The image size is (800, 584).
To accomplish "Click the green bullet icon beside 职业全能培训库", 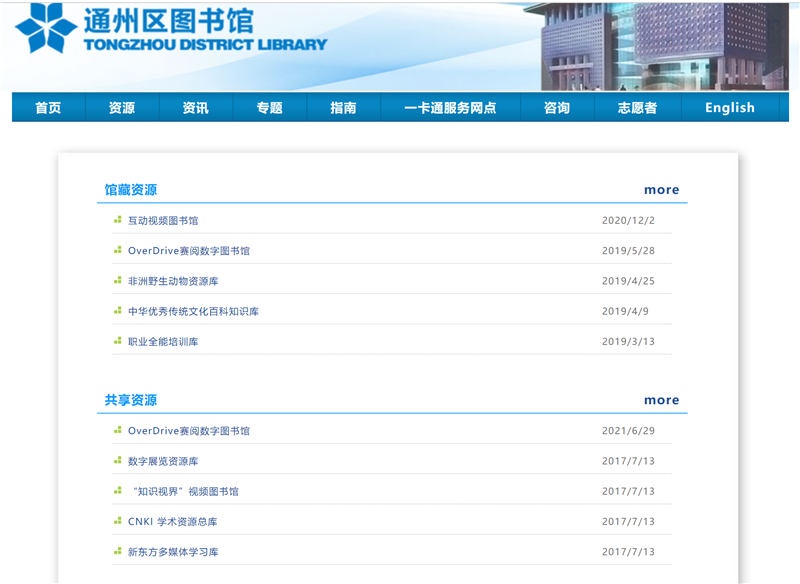I will pyautogui.click(x=118, y=342).
